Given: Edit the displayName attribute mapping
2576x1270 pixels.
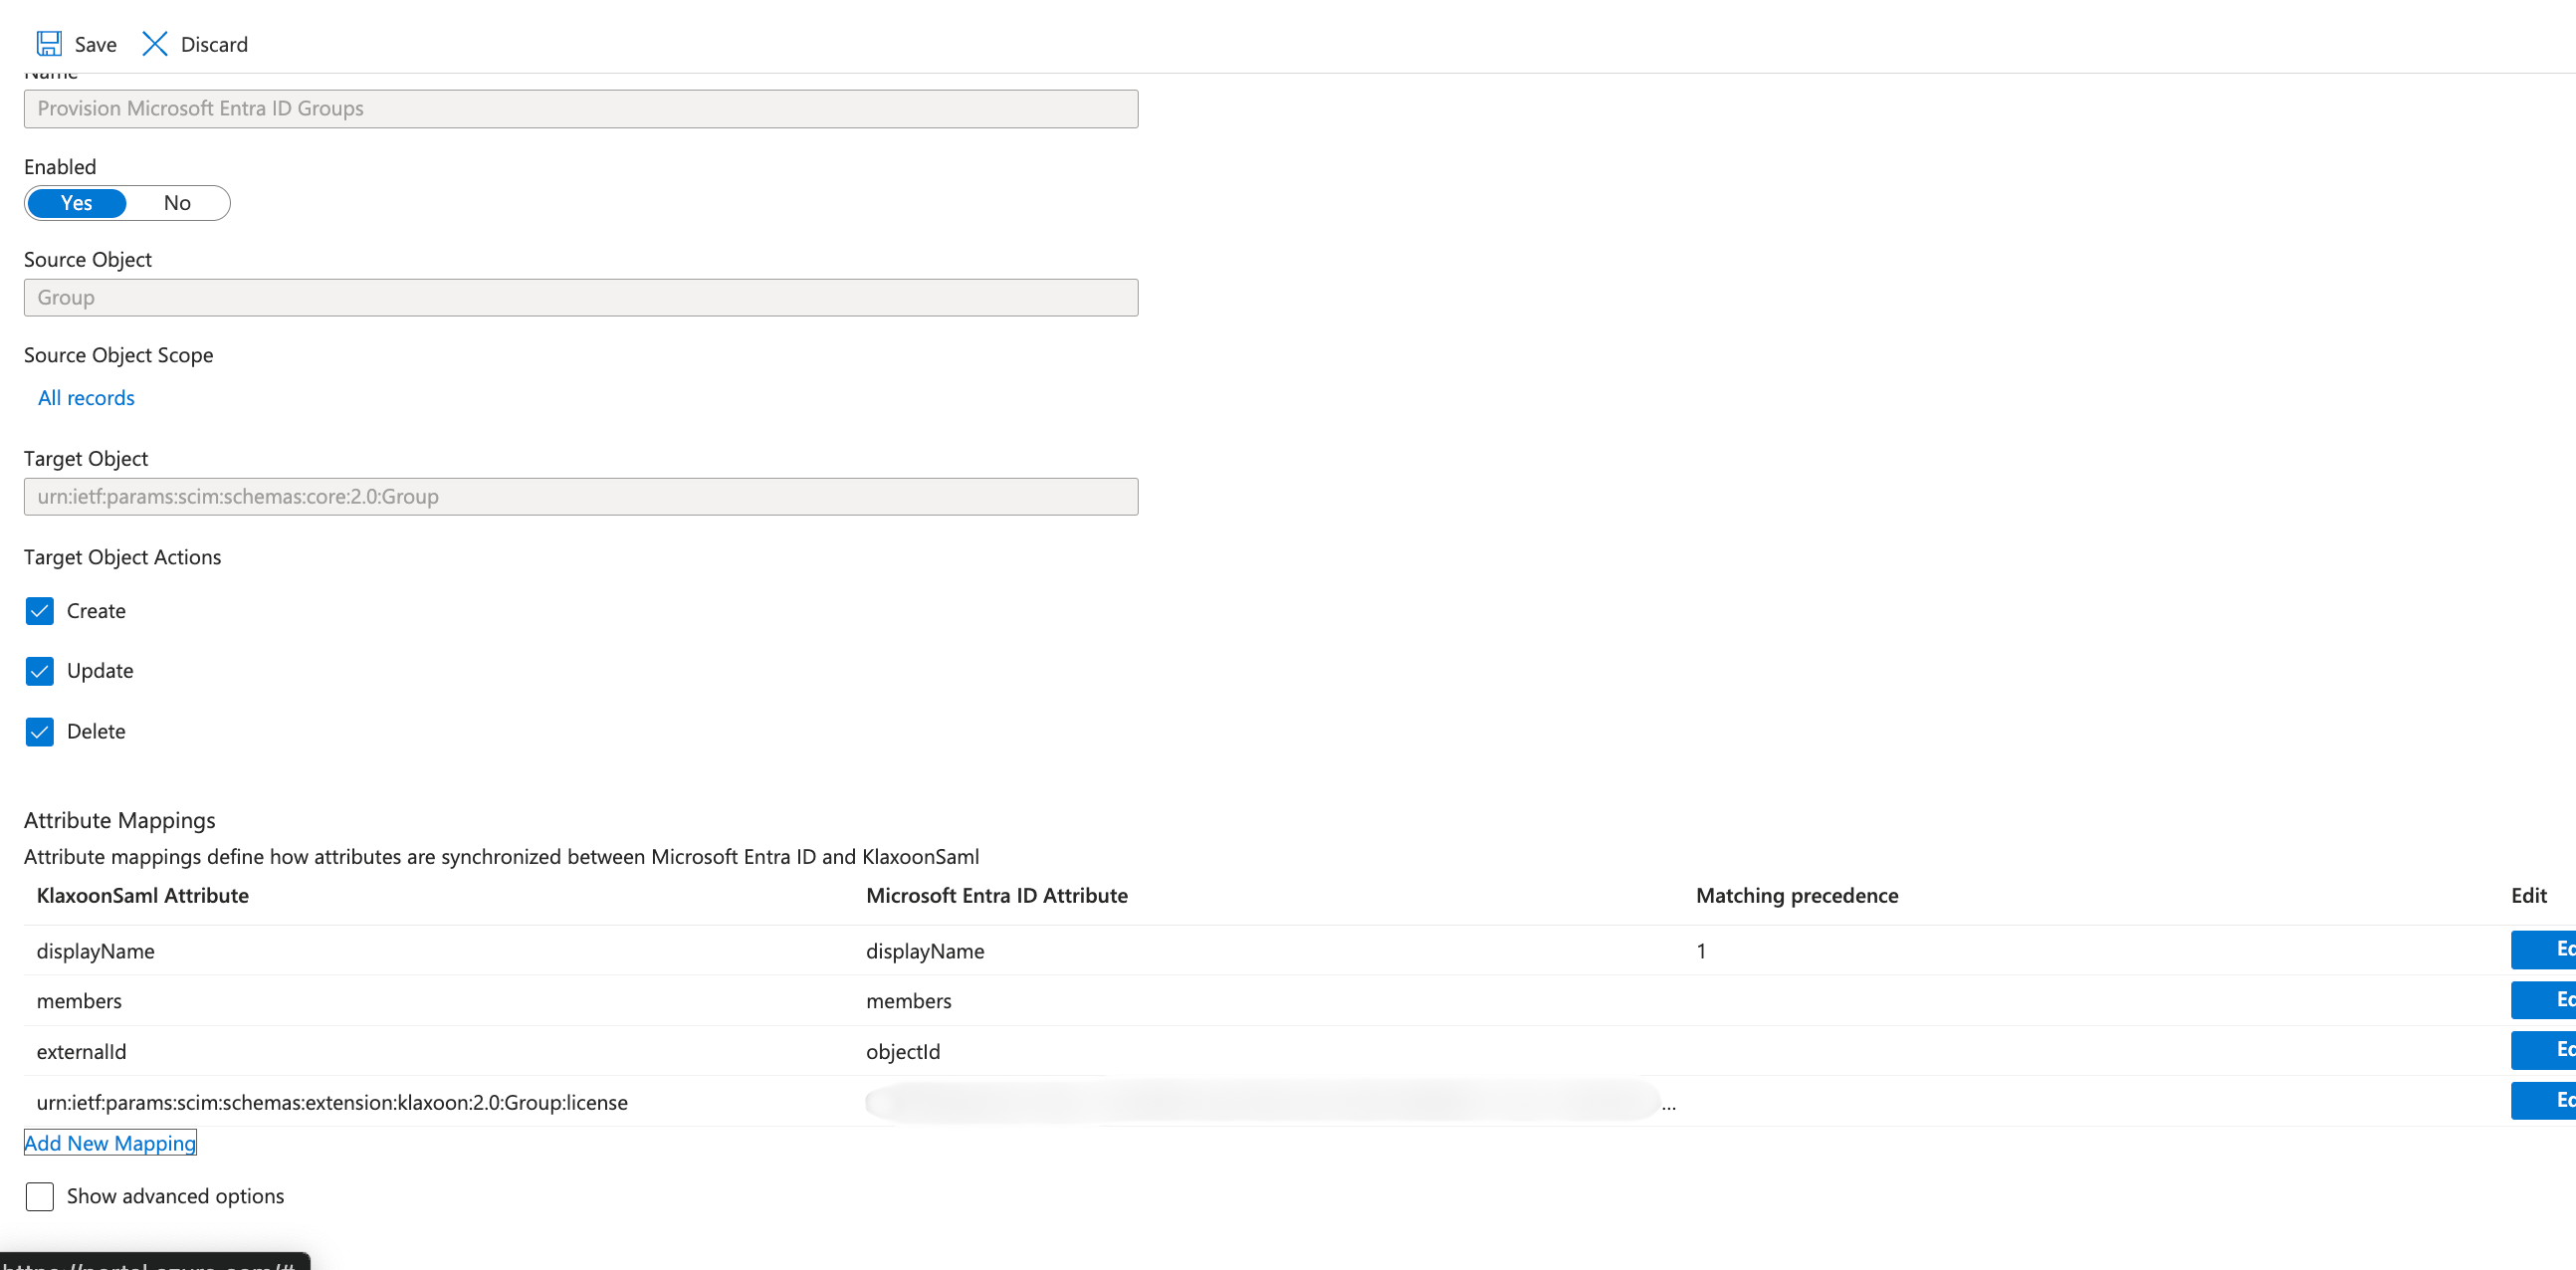Looking at the screenshot, I should [2545, 950].
